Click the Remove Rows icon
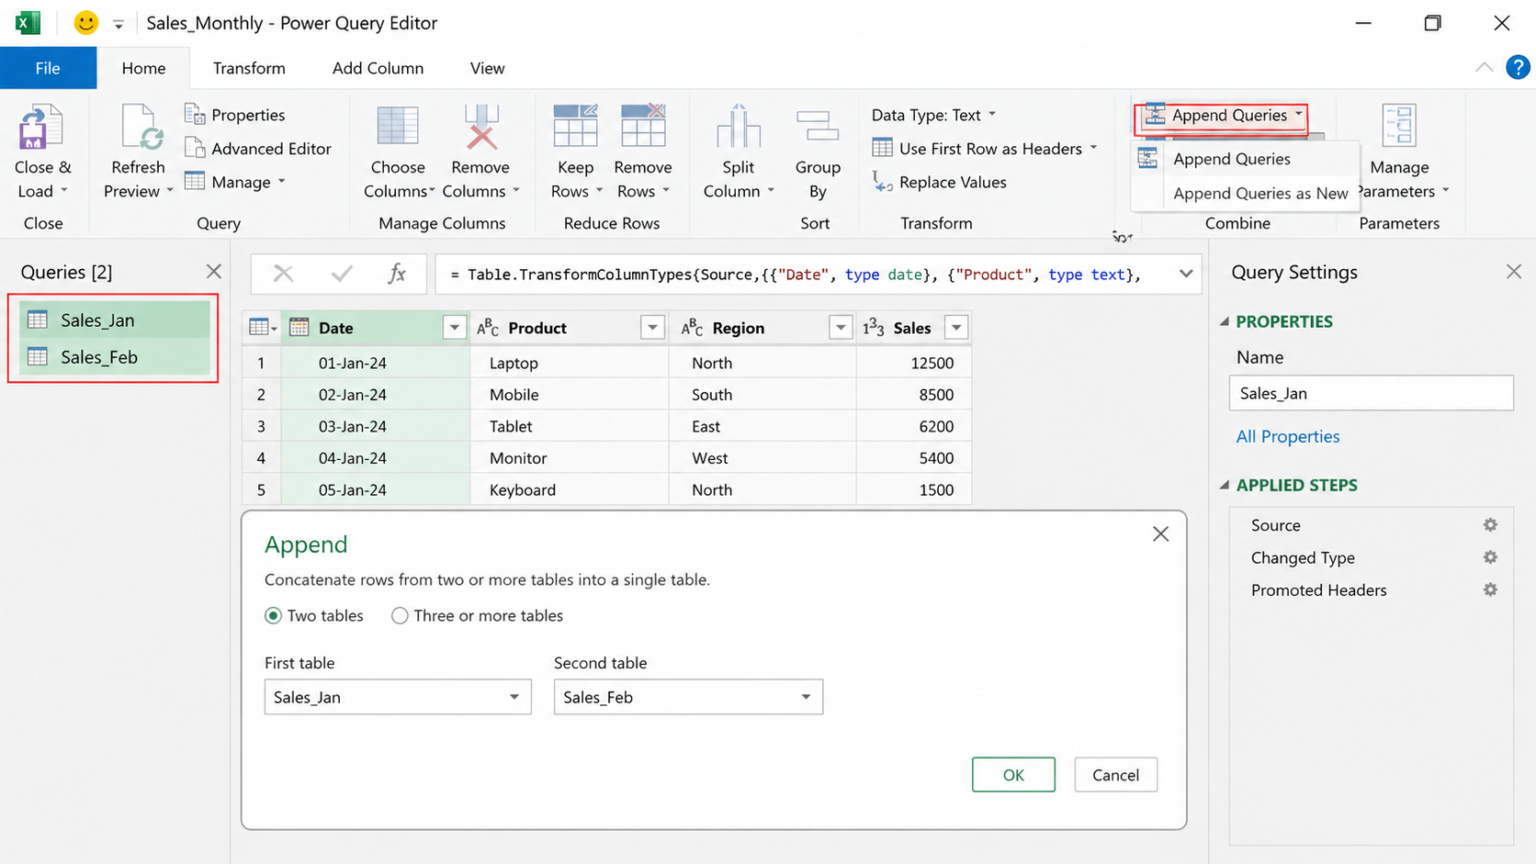Image resolution: width=1536 pixels, height=864 pixels. (643, 126)
